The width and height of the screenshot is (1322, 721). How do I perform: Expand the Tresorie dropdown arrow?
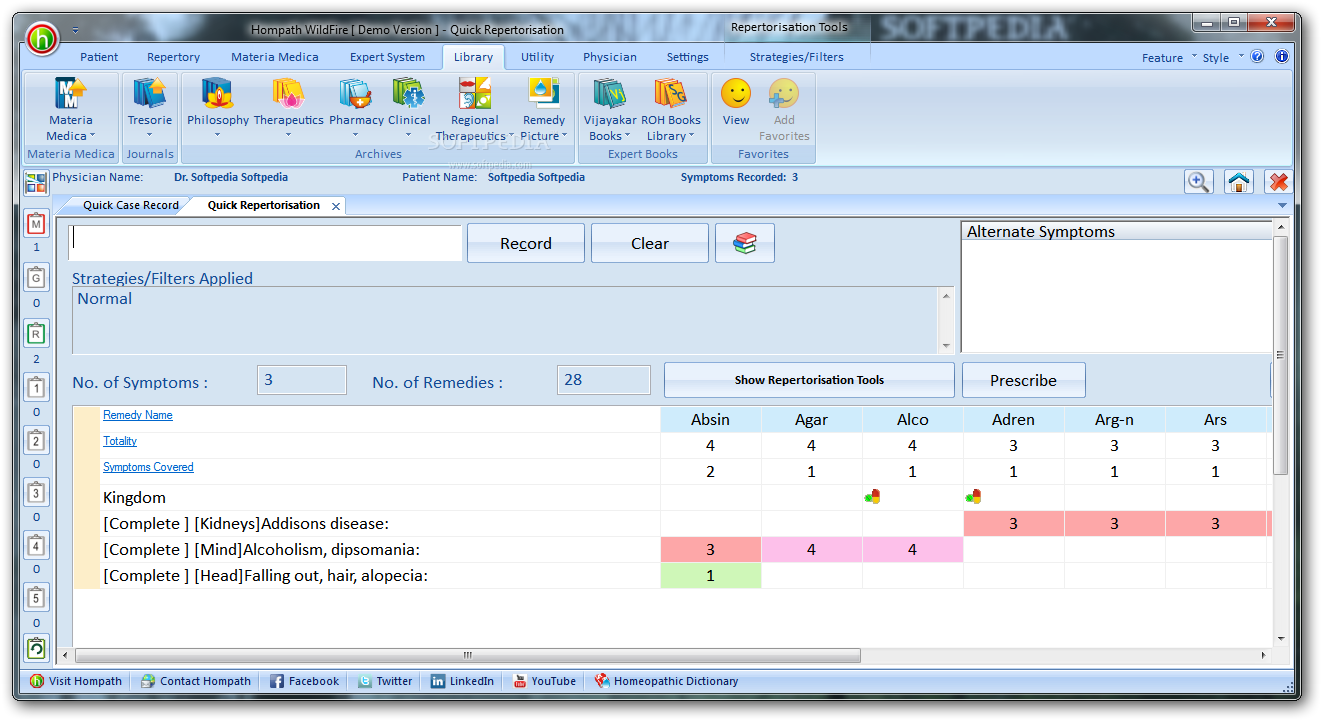pyautogui.click(x=149, y=135)
